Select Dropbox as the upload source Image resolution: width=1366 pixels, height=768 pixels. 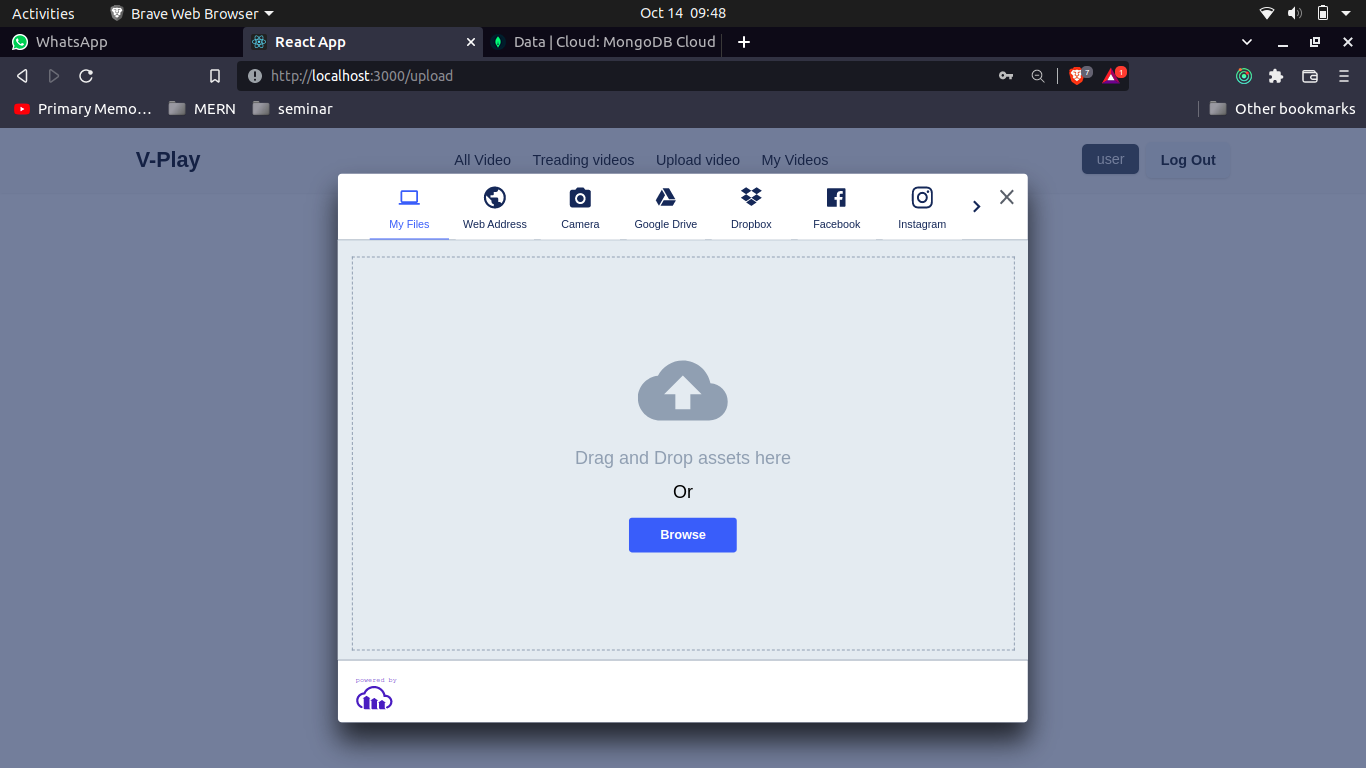tap(751, 206)
